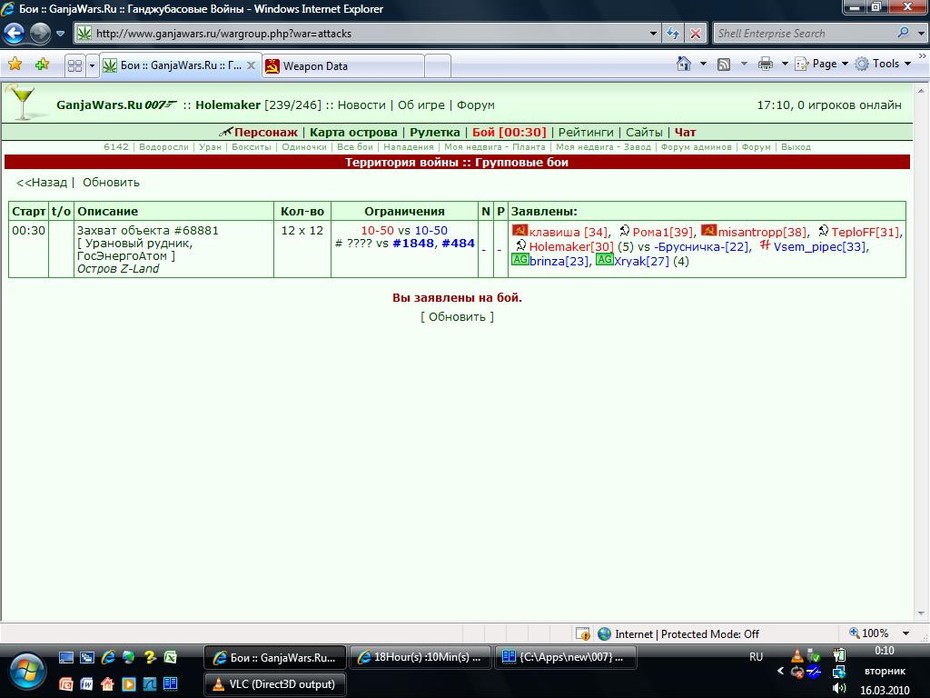Switch to 18Hour(s) :10Min(s) taskbar window
Image resolution: width=930 pixels, height=698 pixels.
pyautogui.click(x=420, y=657)
